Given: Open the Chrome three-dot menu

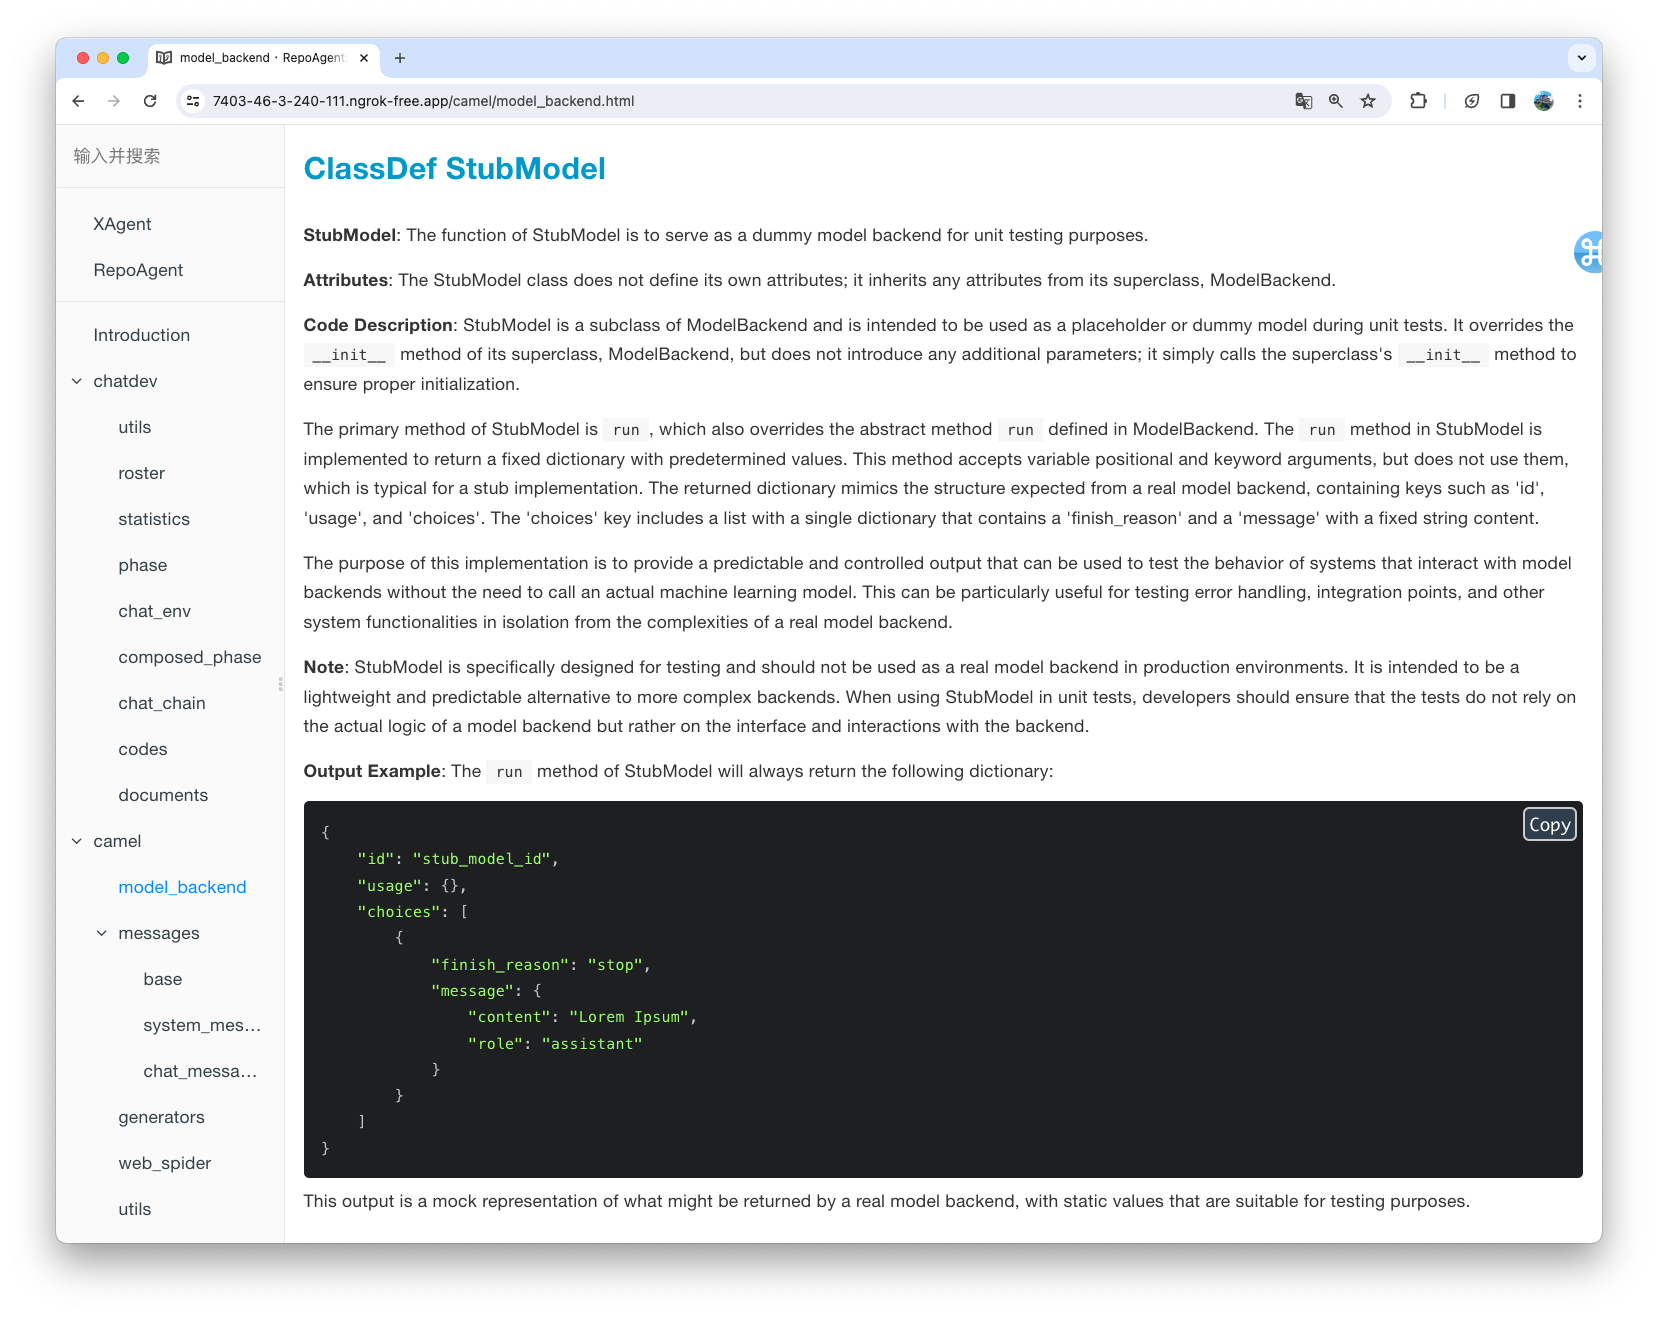Looking at the screenshot, I should click(1580, 101).
